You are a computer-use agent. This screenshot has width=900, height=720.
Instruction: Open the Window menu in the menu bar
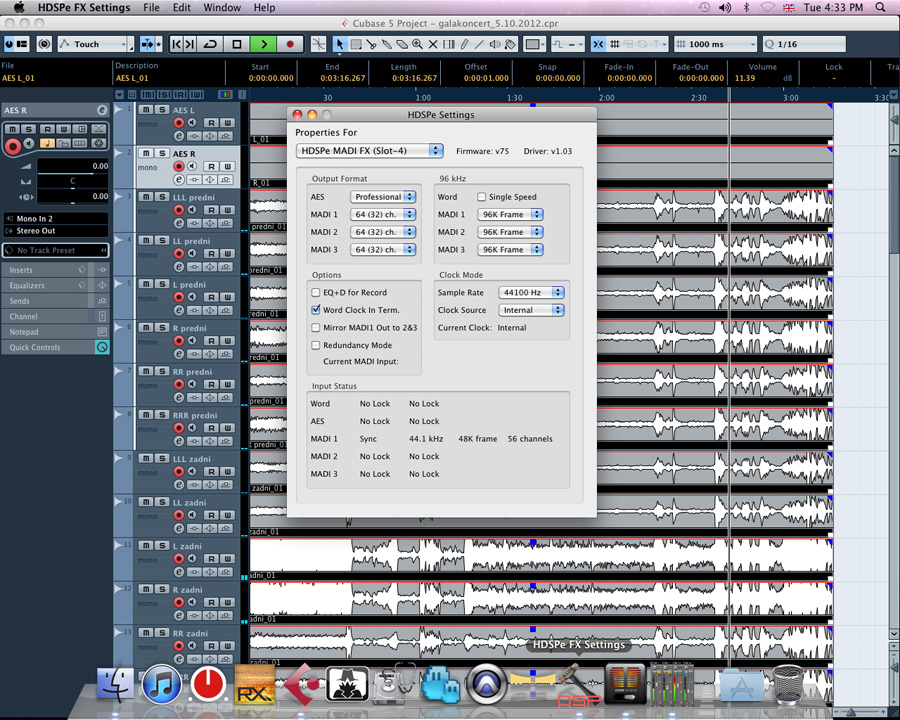221,7
